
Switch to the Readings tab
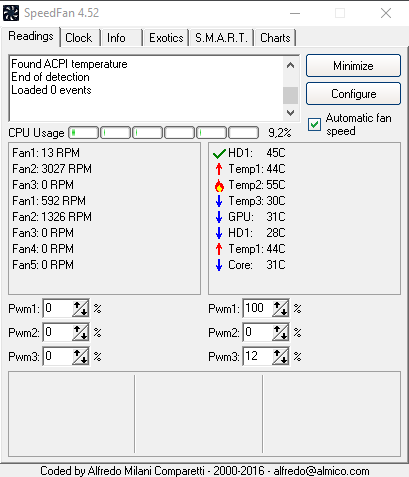[x=31, y=36]
